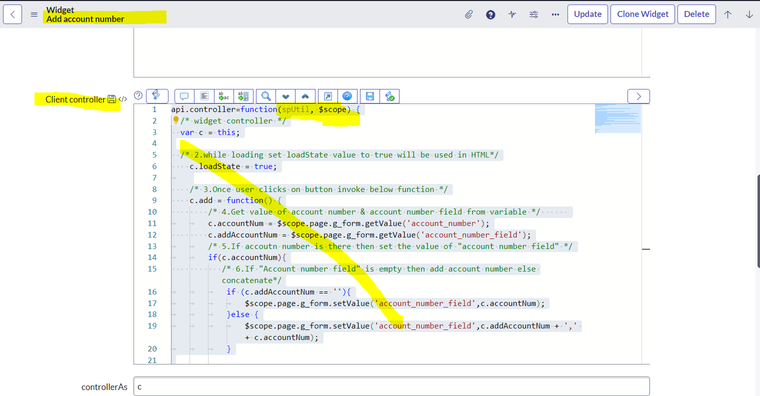
Task: Expand side panel with right chevron button
Action: click(x=638, y=96)
